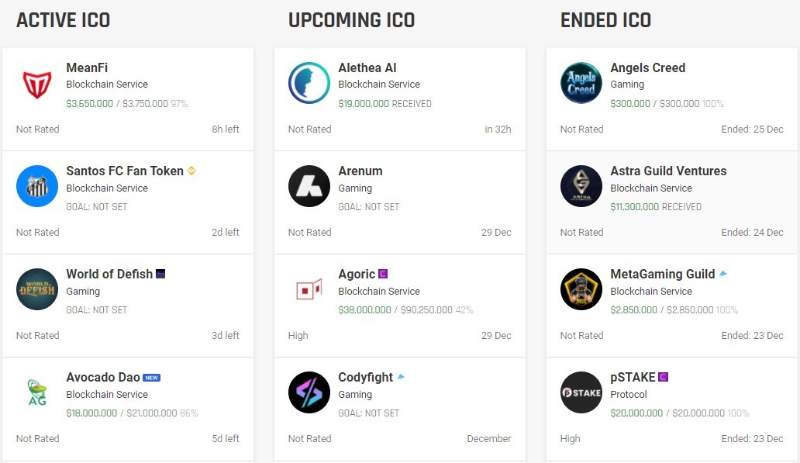Click the MetaGaming Guild helmet logo

coord(581,289)
